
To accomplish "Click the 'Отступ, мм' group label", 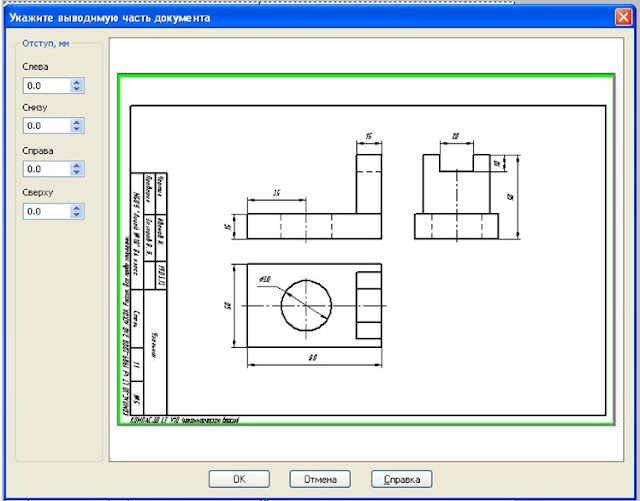I will tap(46, 43).
